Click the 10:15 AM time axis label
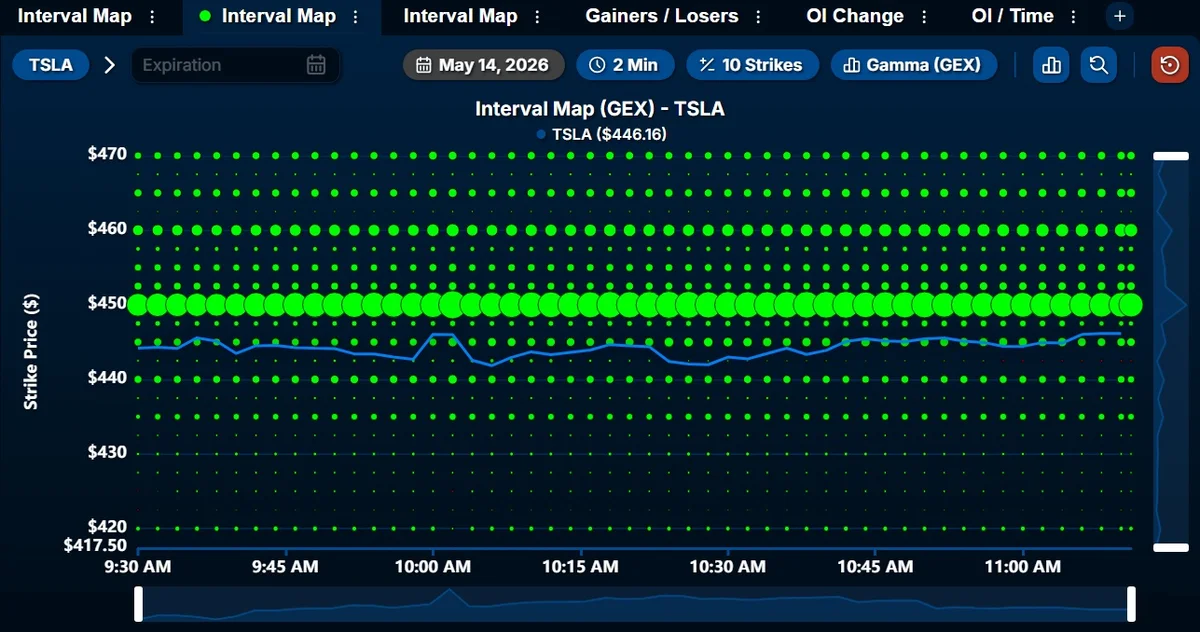This screenshot has width=1200, height=632. tap(581, 567)
